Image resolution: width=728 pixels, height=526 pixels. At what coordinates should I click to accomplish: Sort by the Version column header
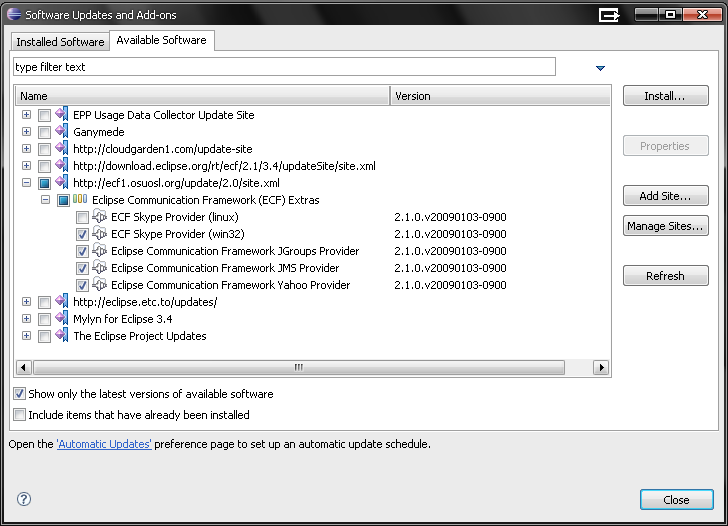(500, 96)
